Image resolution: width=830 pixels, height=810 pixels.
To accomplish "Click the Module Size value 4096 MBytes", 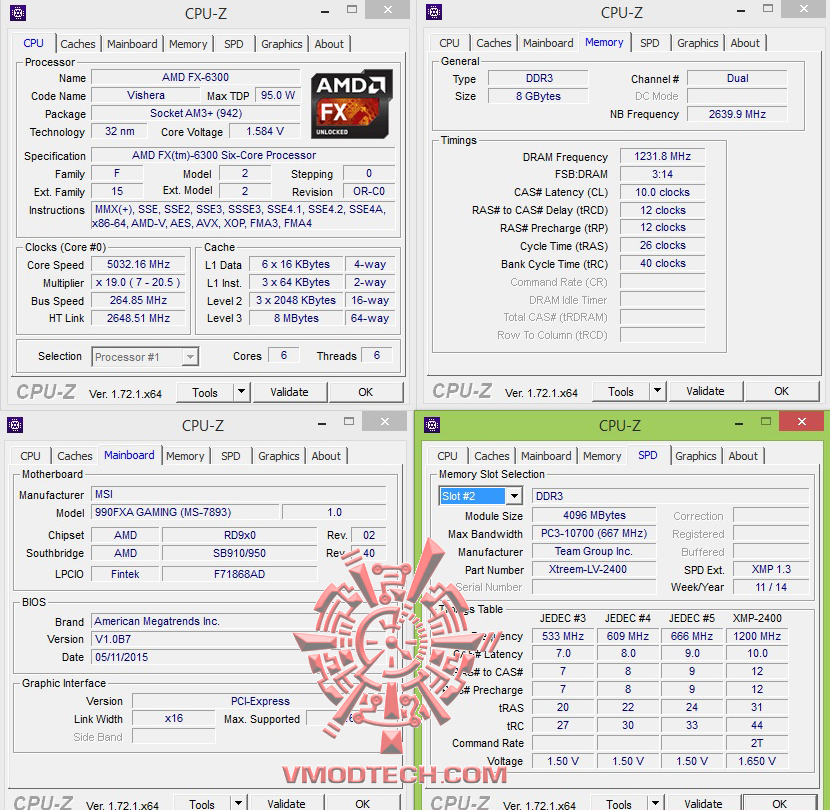I will [593, 515].
